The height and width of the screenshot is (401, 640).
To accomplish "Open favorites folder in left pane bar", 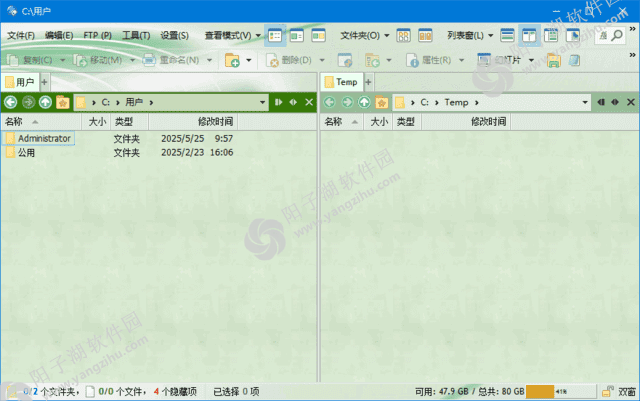I will 62,102.
